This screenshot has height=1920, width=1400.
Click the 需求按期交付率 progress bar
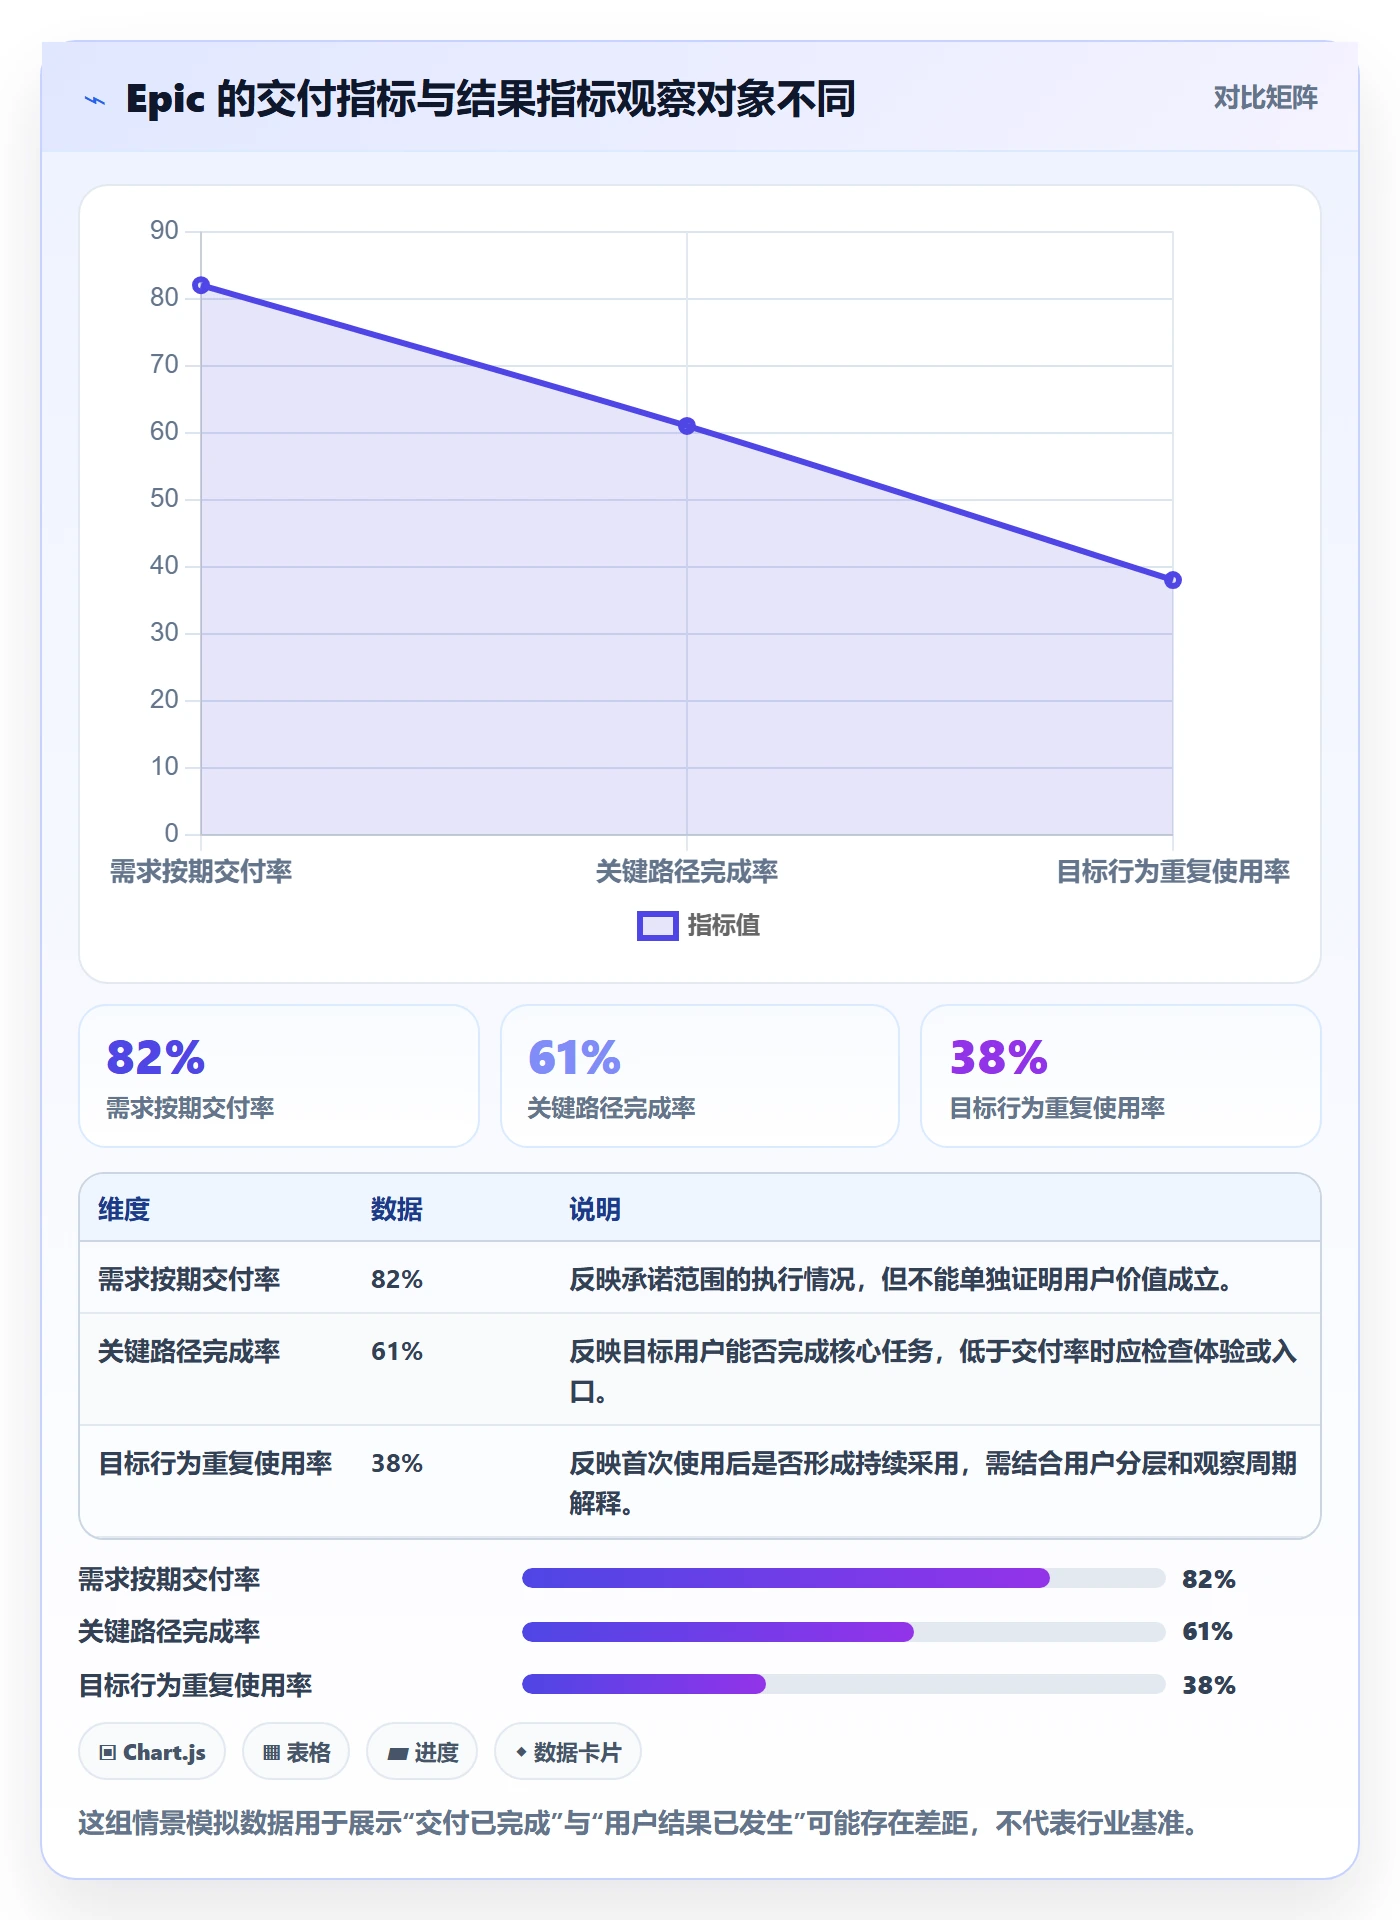coord(844,1578)
